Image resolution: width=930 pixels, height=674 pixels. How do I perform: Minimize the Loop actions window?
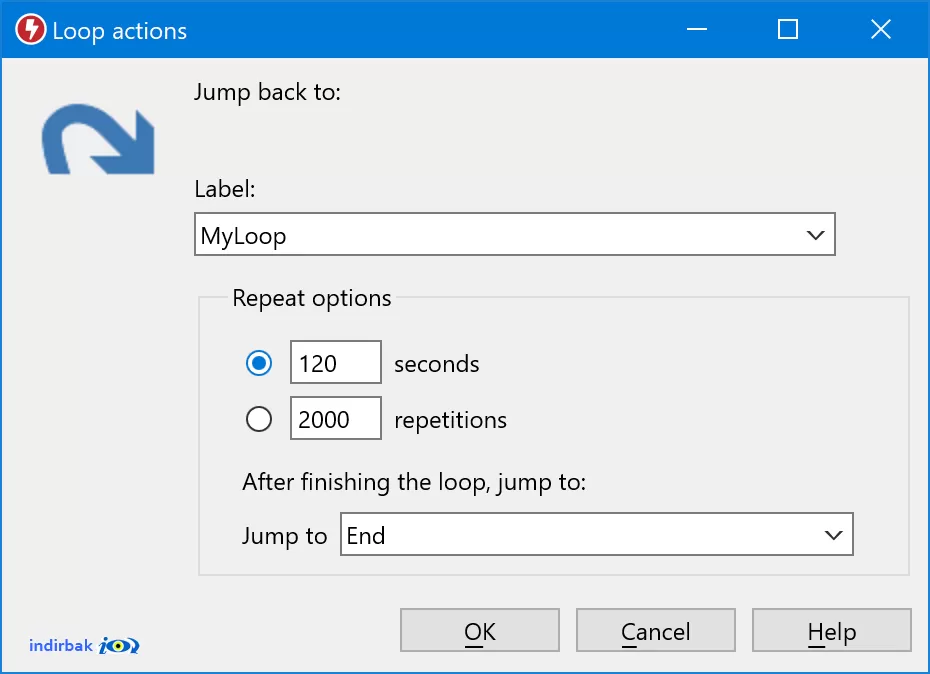coord(697,29)
